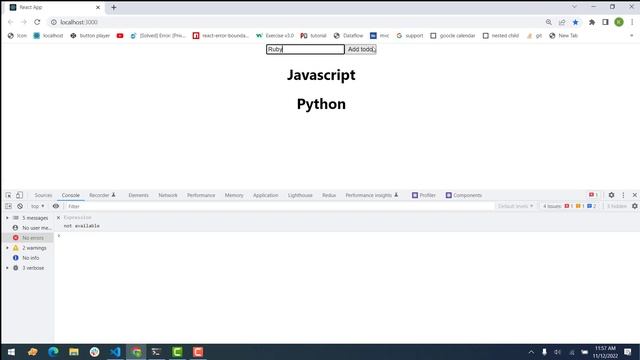Click the console Filter field
Image resolution: width=640 pixels, height=360 pixels.
[279, 207]
